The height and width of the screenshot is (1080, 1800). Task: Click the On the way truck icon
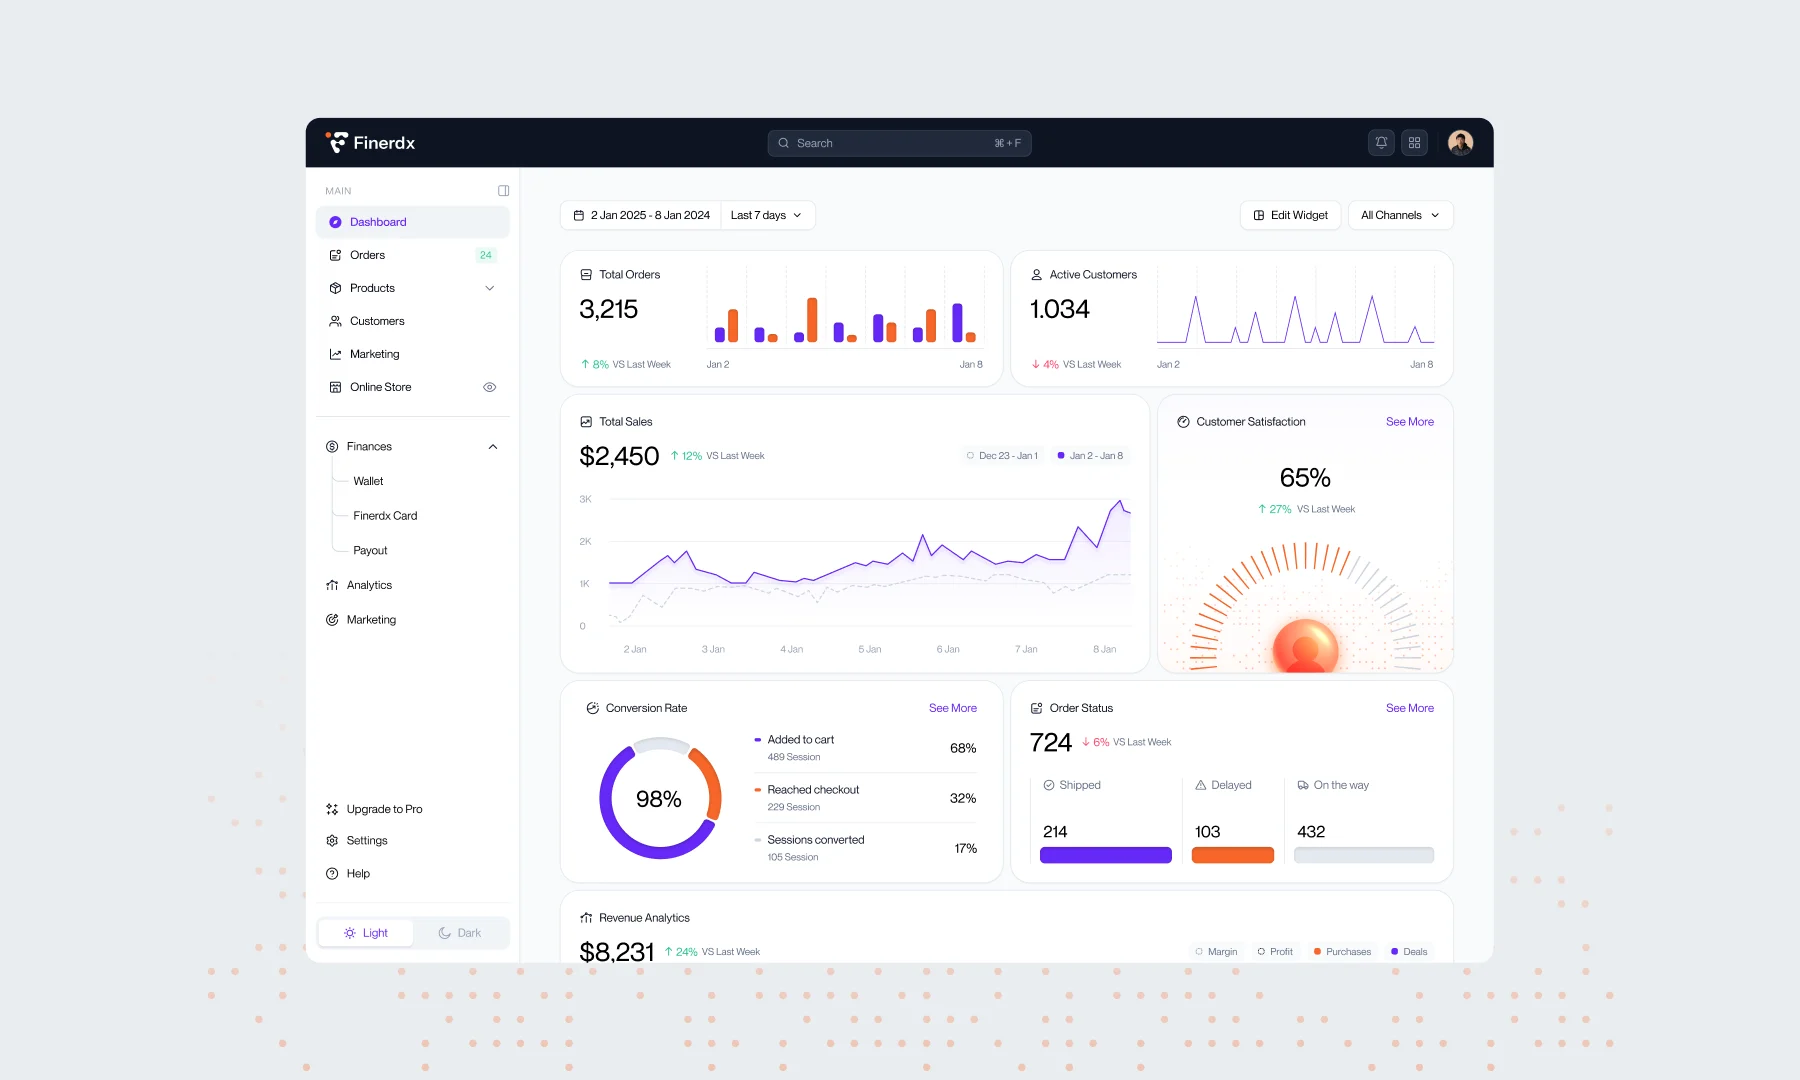click(1303, 785)
